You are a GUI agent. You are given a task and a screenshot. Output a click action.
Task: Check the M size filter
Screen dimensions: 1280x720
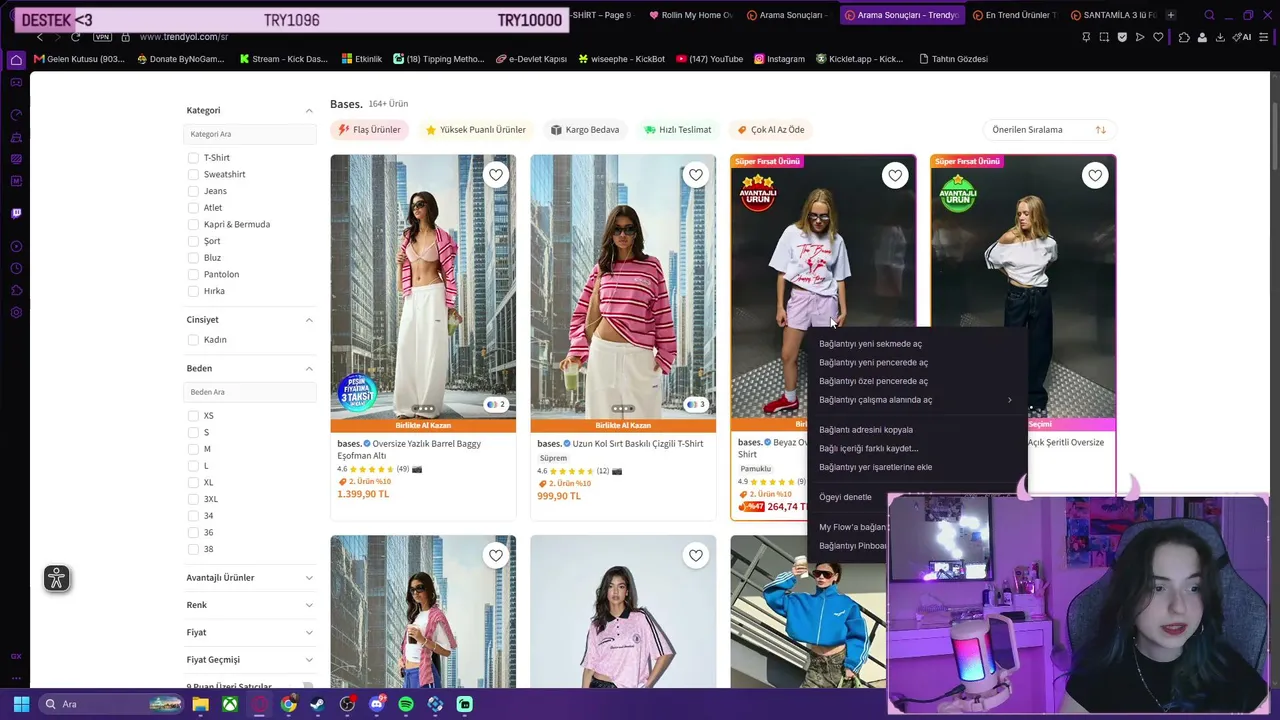point(193,449)
